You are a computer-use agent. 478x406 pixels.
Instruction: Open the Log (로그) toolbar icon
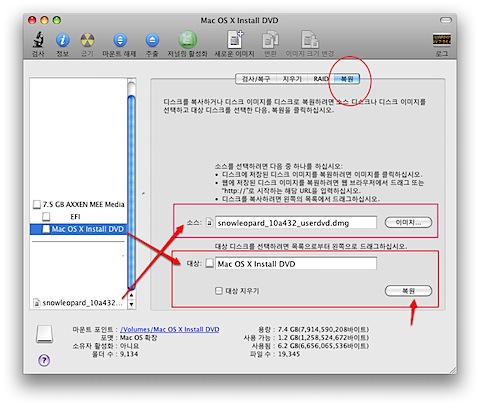442,40
